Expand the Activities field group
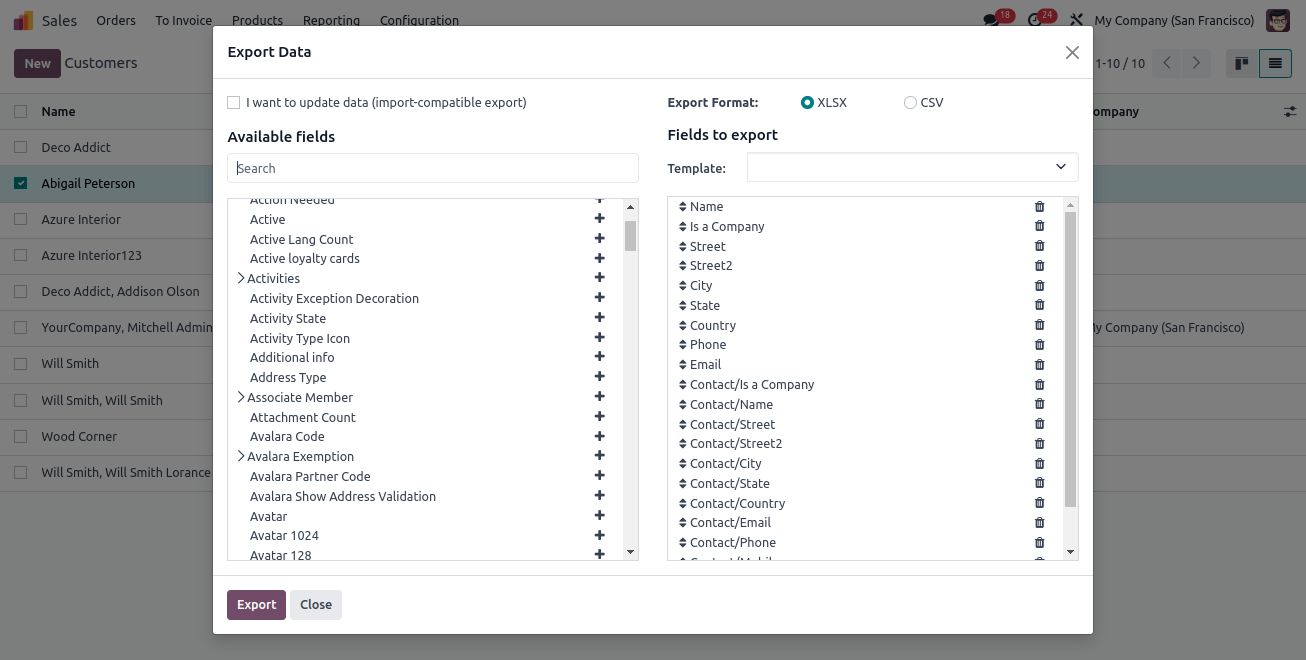 [x=241, y=278]
